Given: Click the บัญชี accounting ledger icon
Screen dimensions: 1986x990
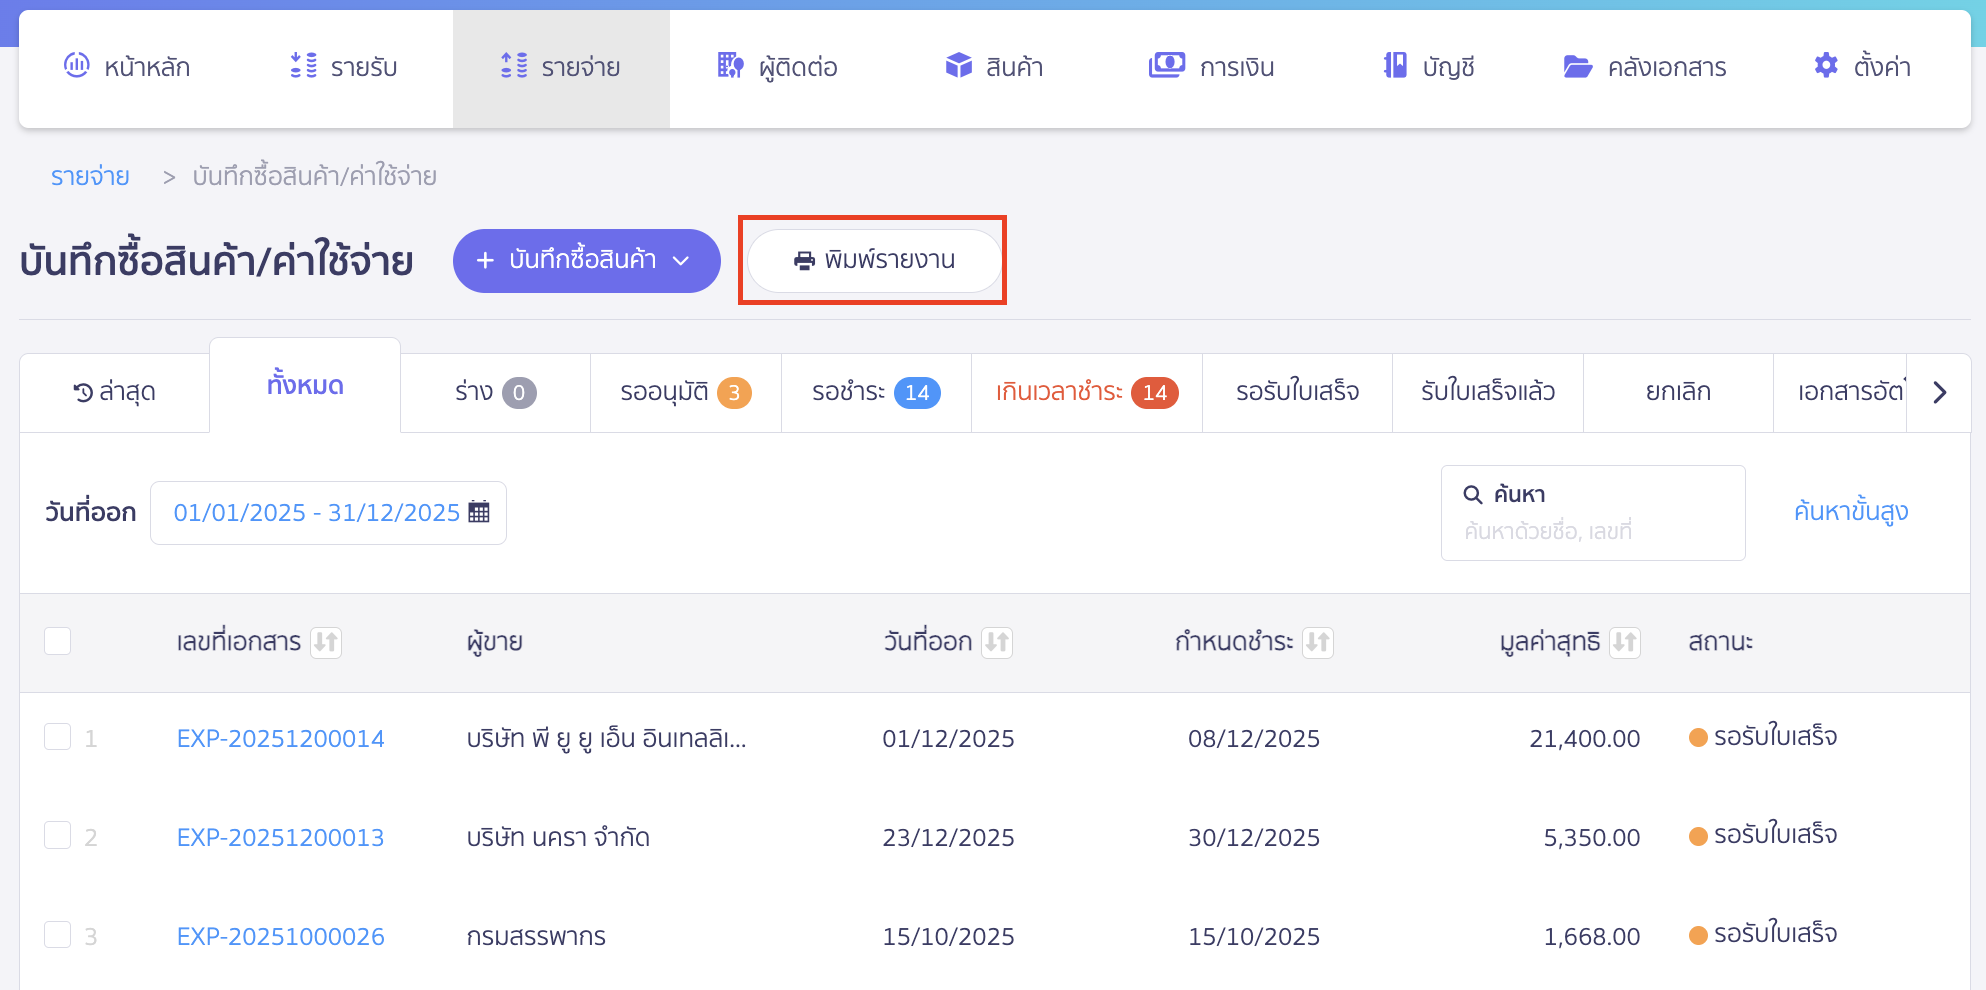Looking at the screenshot, I should (1394, 66).
